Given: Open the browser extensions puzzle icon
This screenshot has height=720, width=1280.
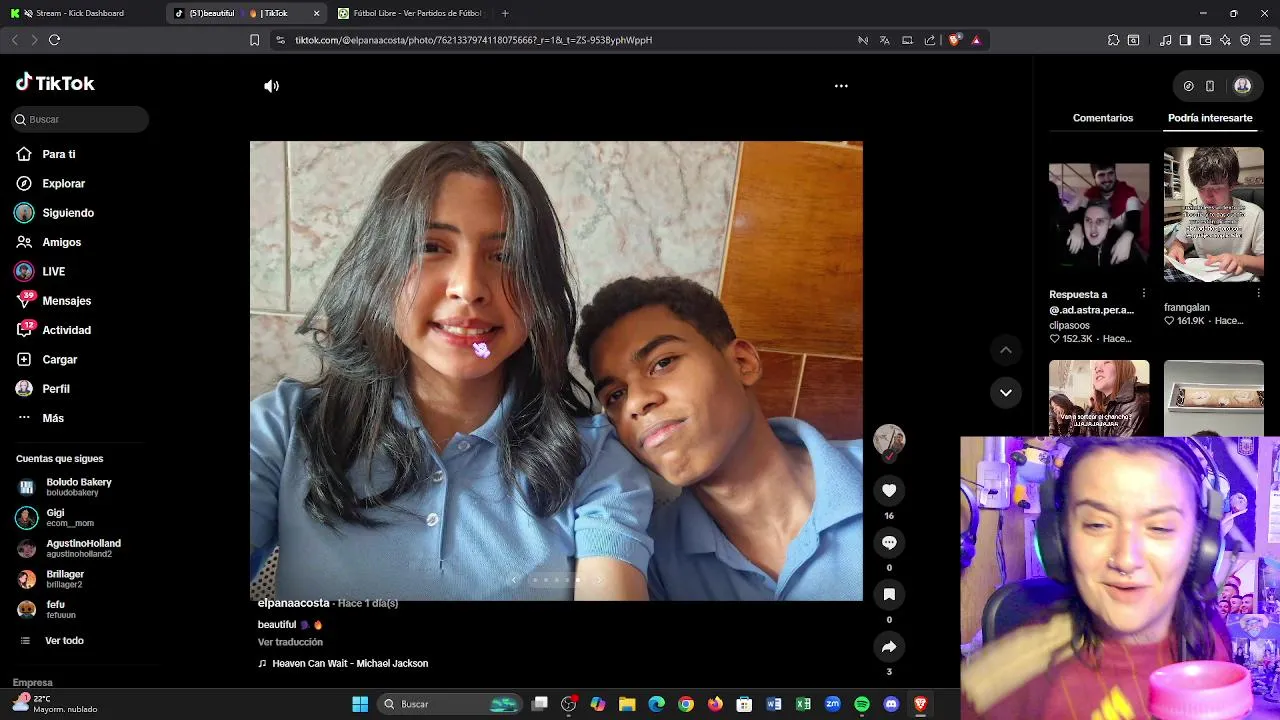Looking at the screenshot, I should coord(1113,40).
